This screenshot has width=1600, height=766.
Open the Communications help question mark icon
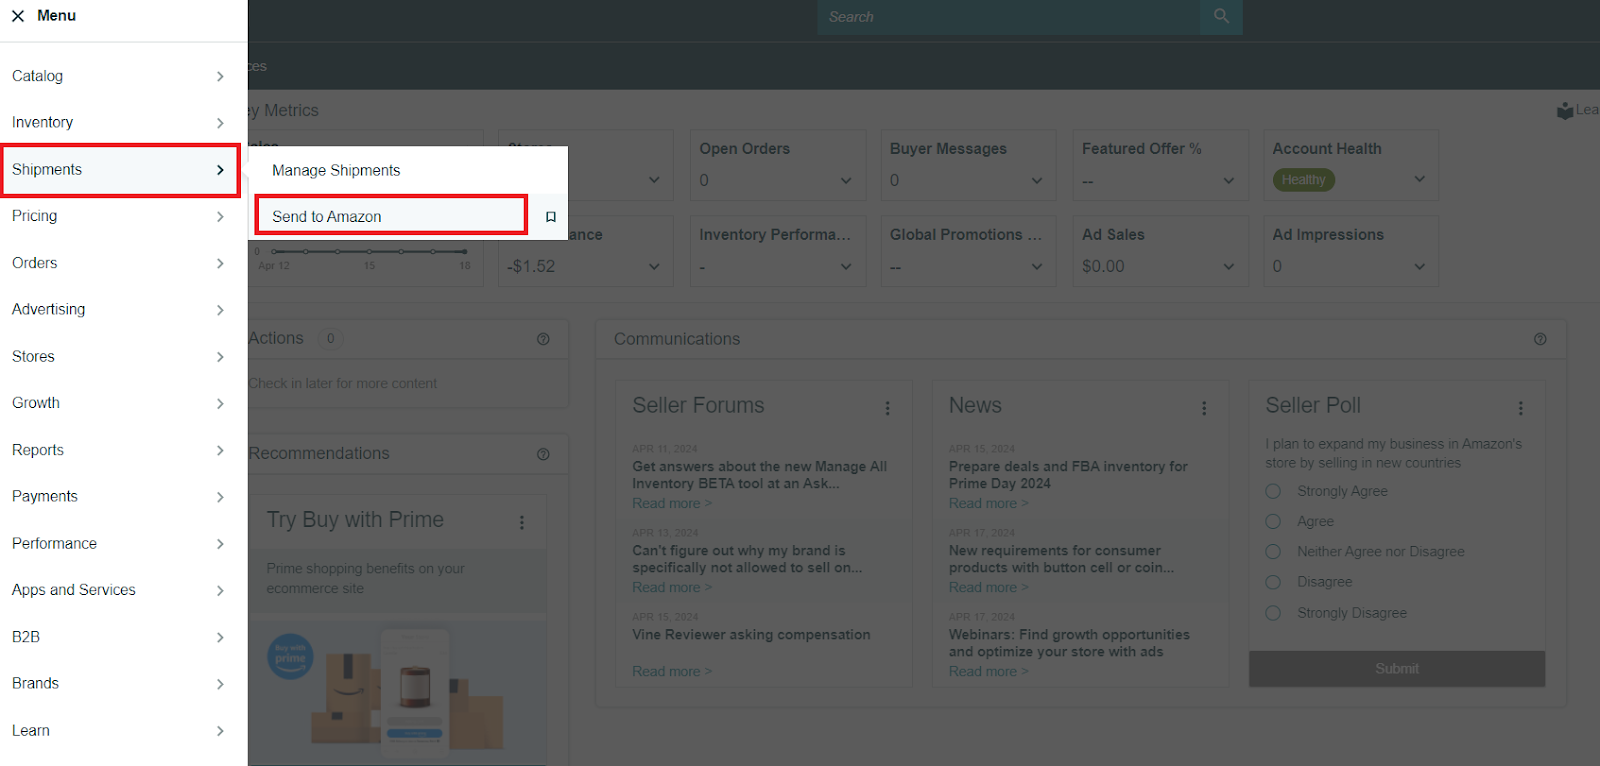[1540, 339]
